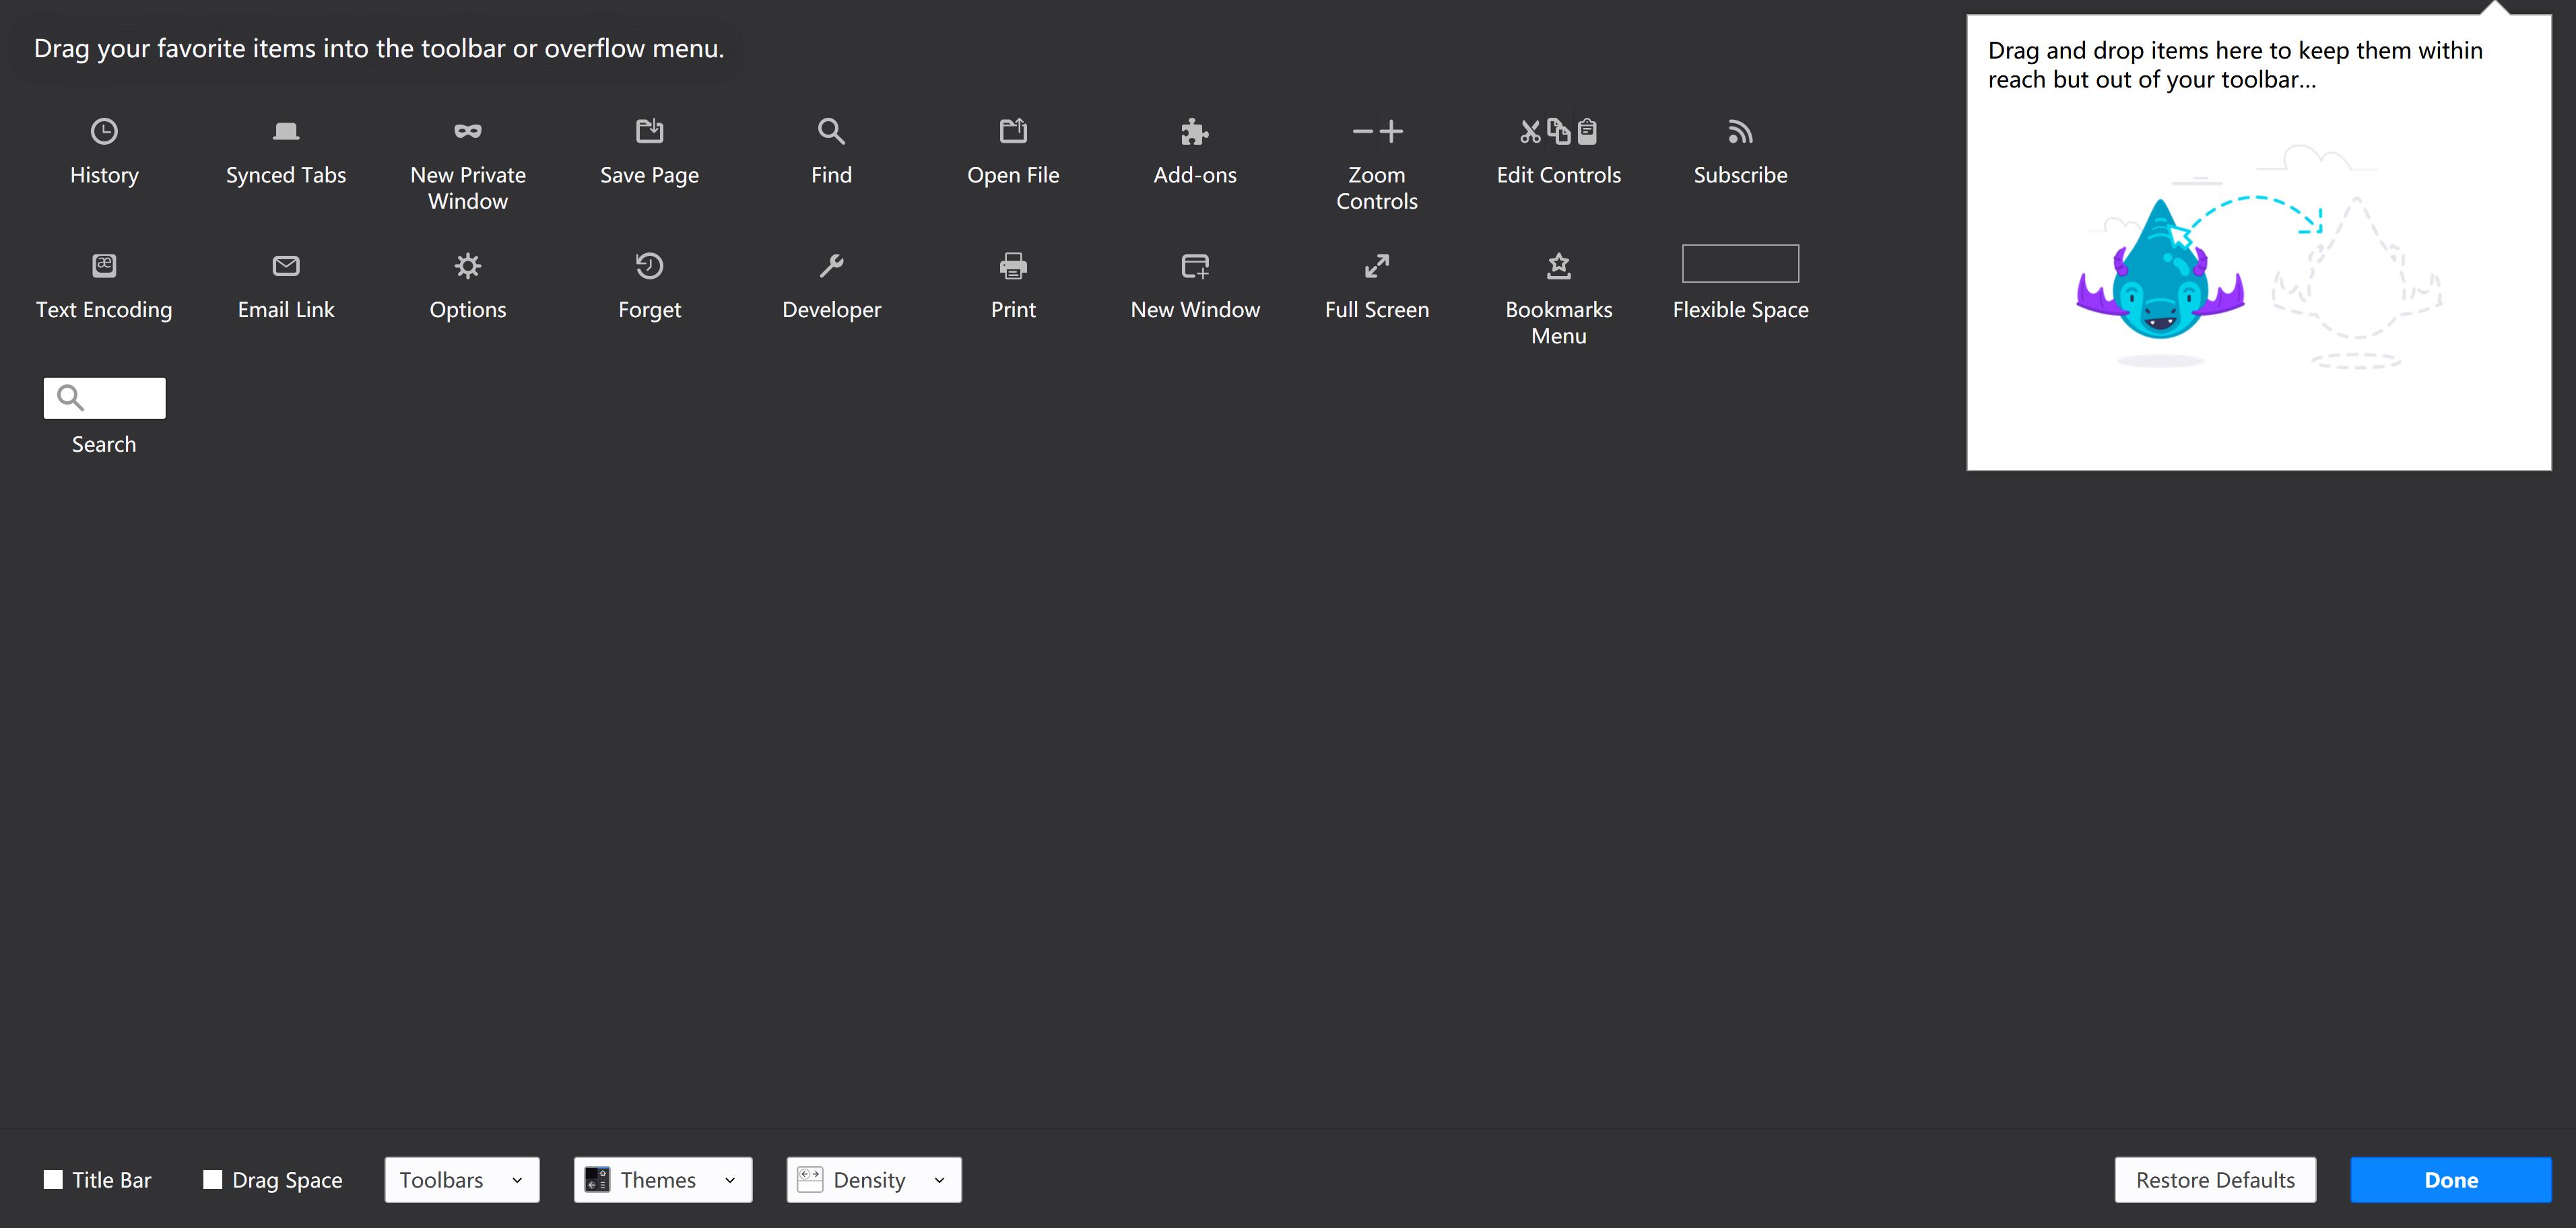Open the Toolbars dropdown menu

tap(462, 1180)
